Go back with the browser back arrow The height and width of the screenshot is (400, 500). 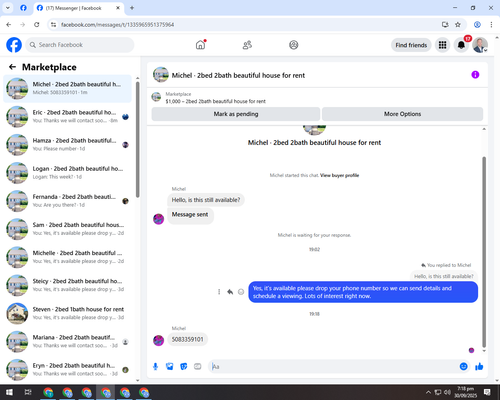click(9, 25)
